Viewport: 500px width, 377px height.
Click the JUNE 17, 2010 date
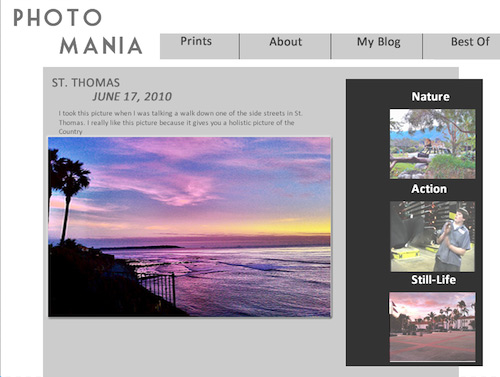(132, 97)
